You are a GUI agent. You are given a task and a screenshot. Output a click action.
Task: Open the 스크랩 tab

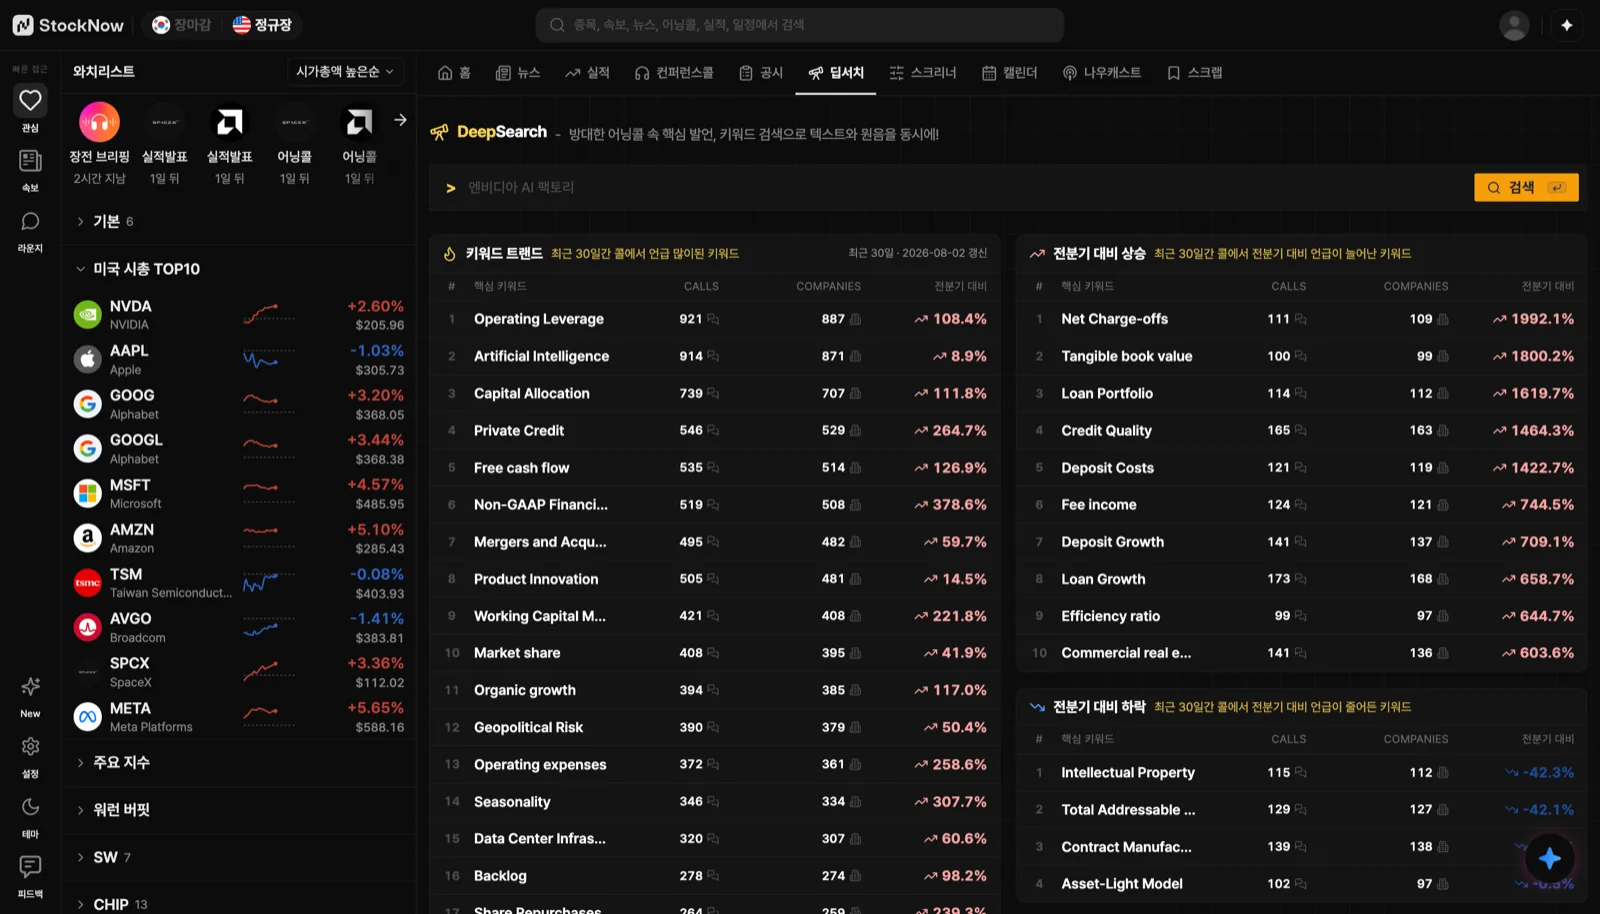(1195, 73)
